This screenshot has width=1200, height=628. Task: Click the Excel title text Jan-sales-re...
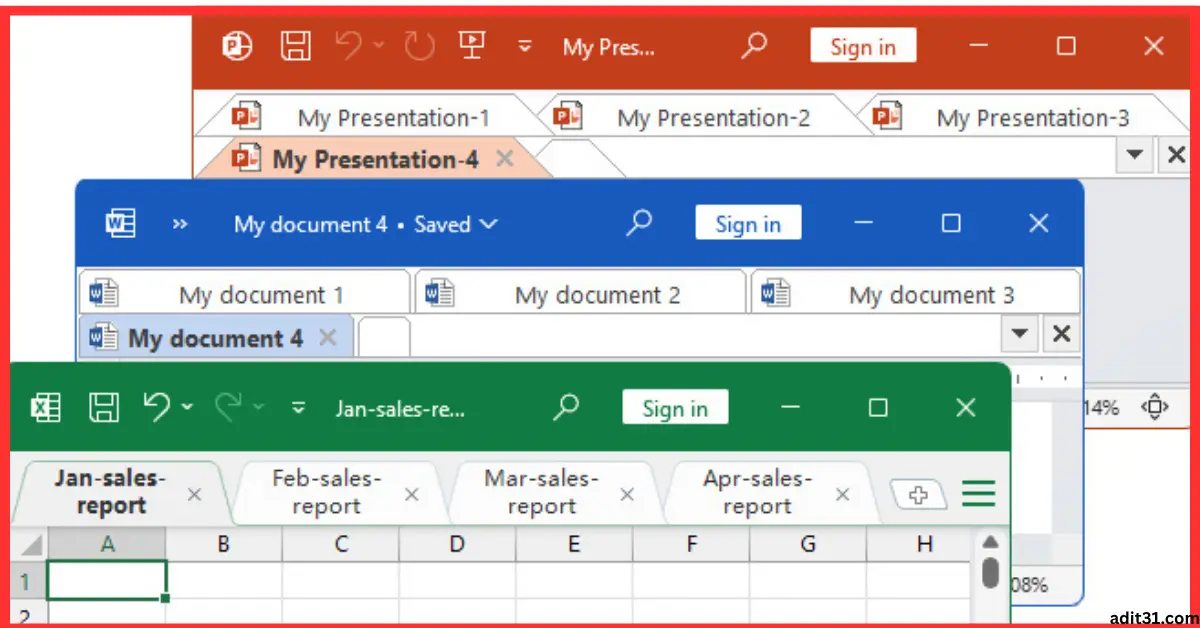400,408
